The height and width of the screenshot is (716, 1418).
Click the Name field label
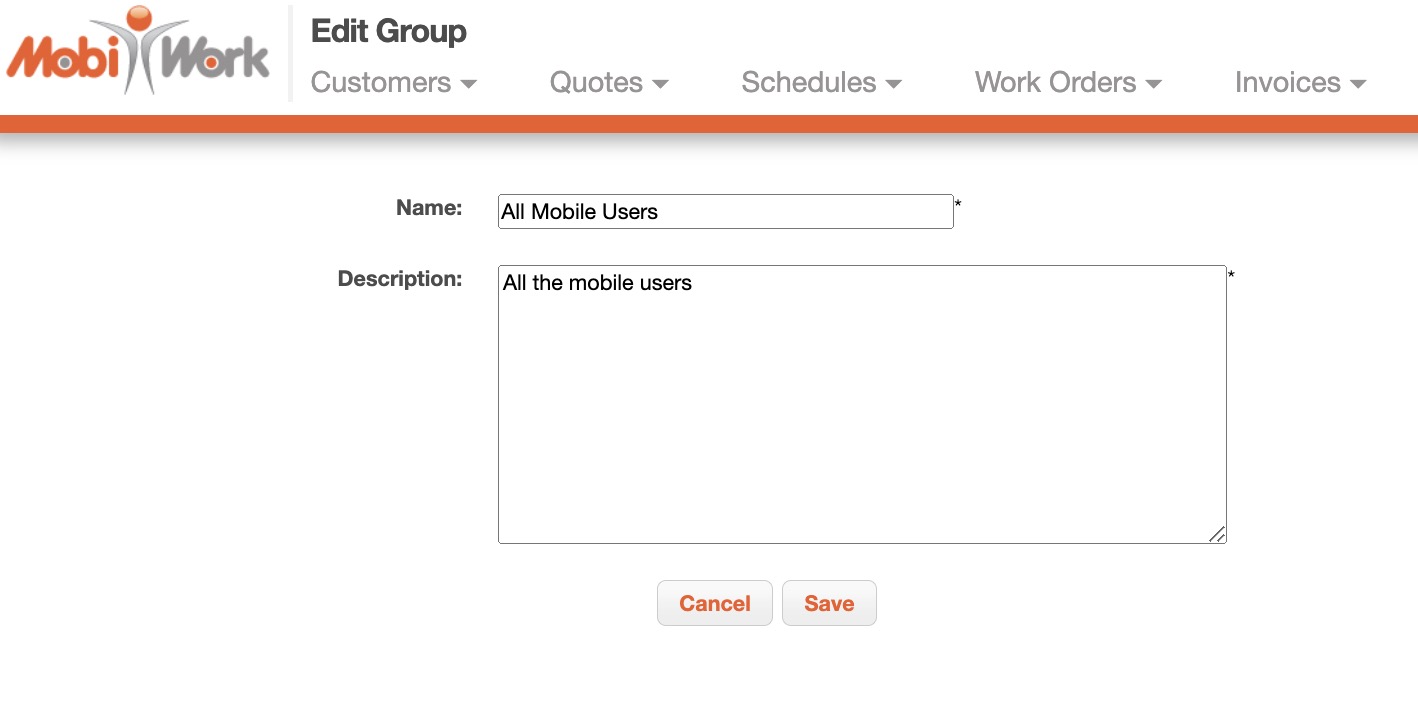pos(429,208)
